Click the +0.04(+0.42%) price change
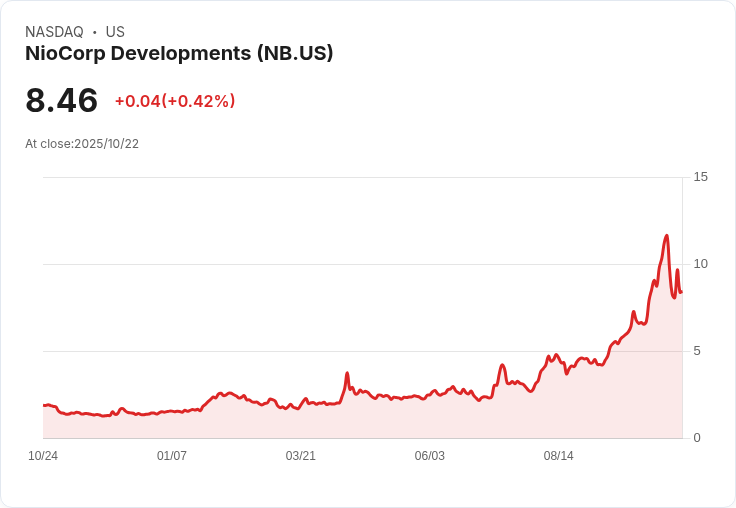 pos(175,101)
